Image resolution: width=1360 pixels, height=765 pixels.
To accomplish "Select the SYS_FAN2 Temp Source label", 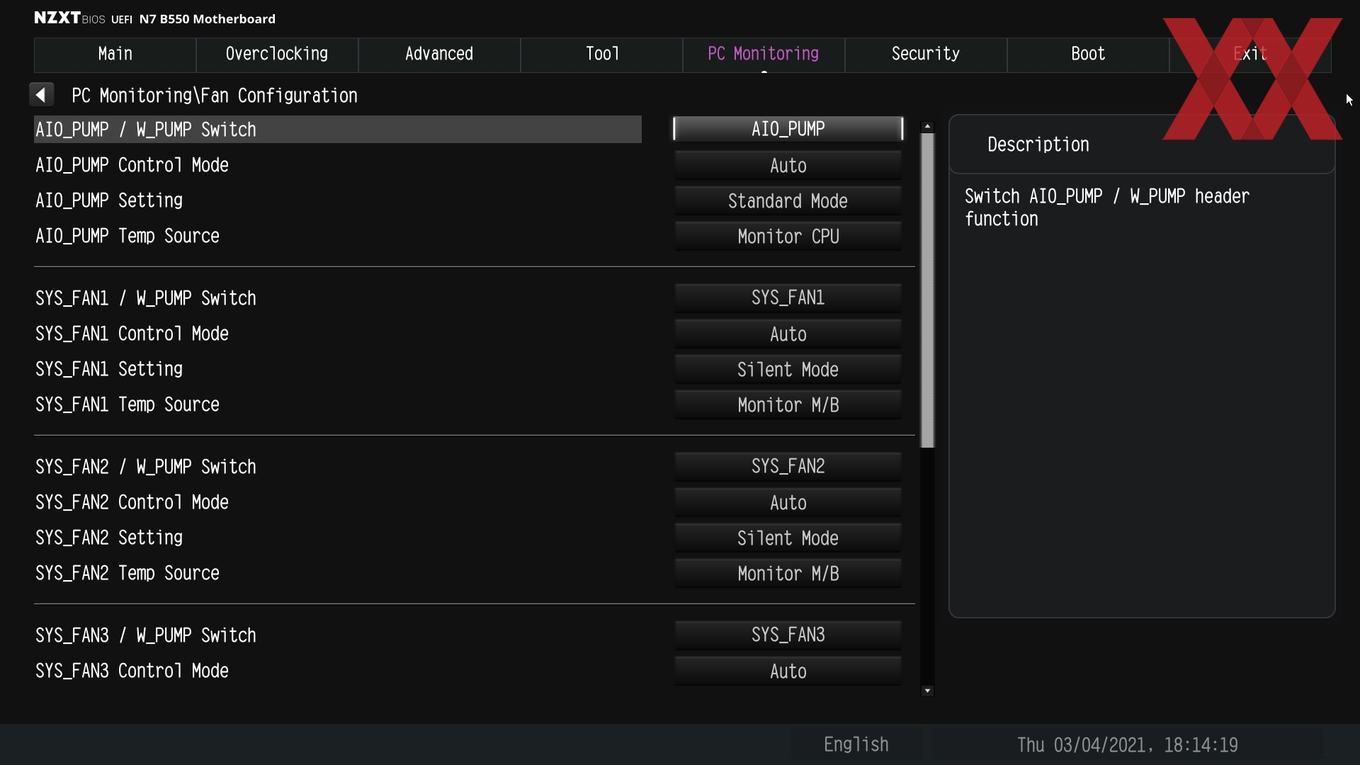I will click(x=127, y=573).
